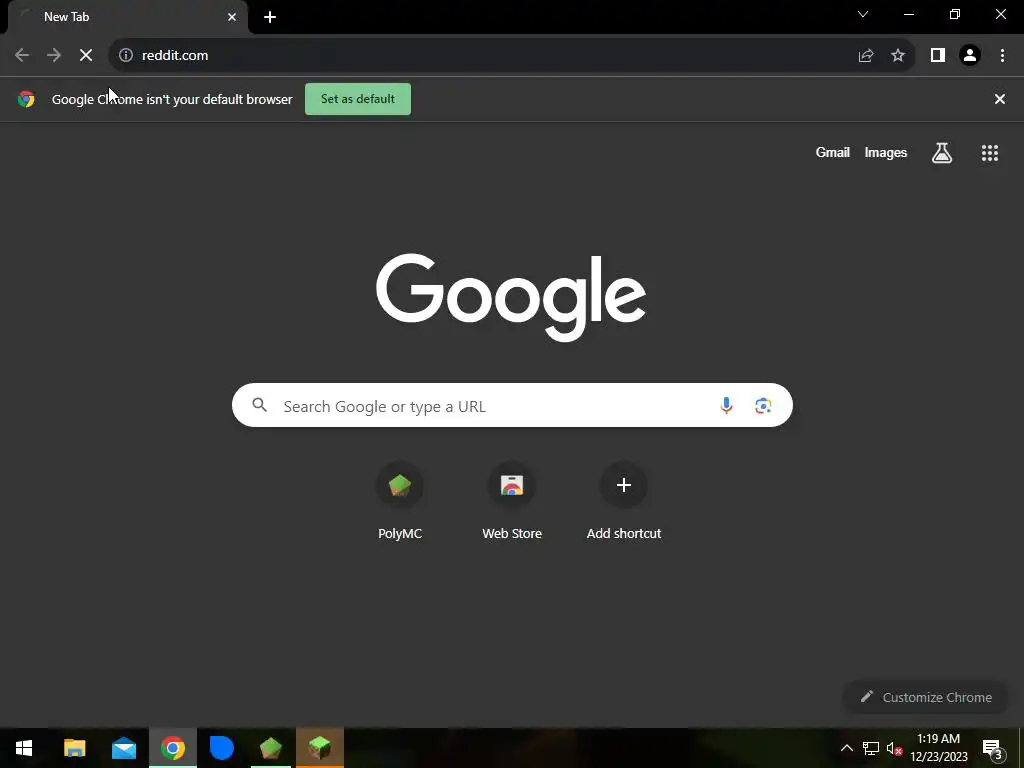Stop loading the page

tap(86, 56)
